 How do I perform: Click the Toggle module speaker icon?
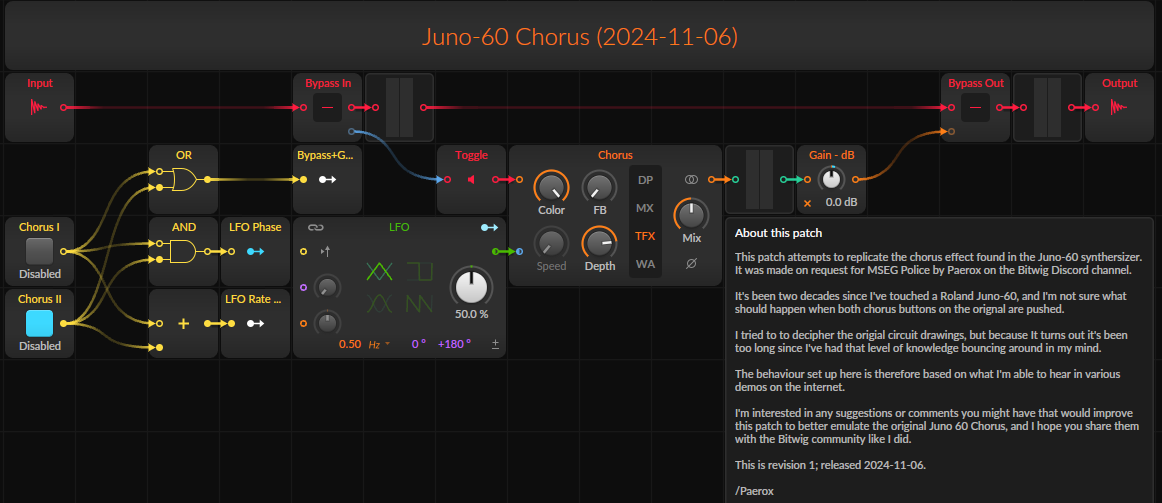tap(472, 180)
